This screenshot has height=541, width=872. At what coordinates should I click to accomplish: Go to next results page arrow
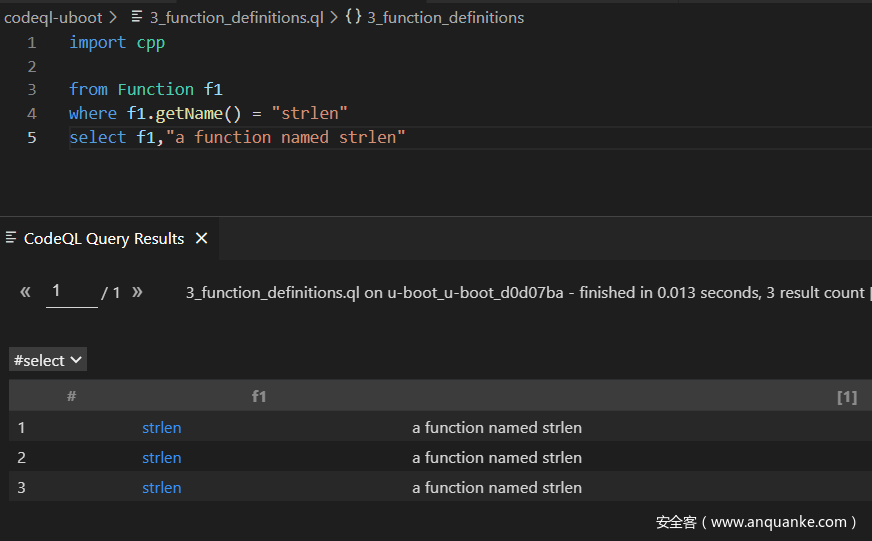pos(137,292)
